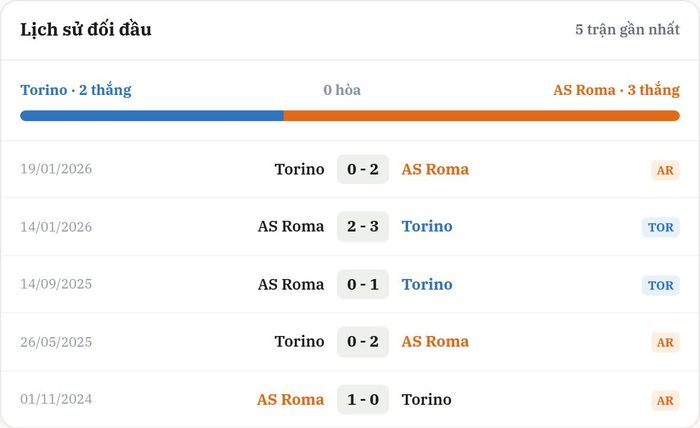Viewport: 700px width, 428px height.
Task: Select the 0 - 1 score box
Action: 363,284
